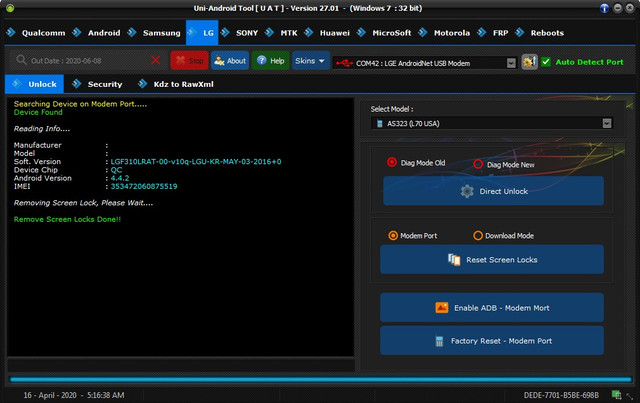
Task: Open the Skins dropdown
Action: (x=310, y=61)
